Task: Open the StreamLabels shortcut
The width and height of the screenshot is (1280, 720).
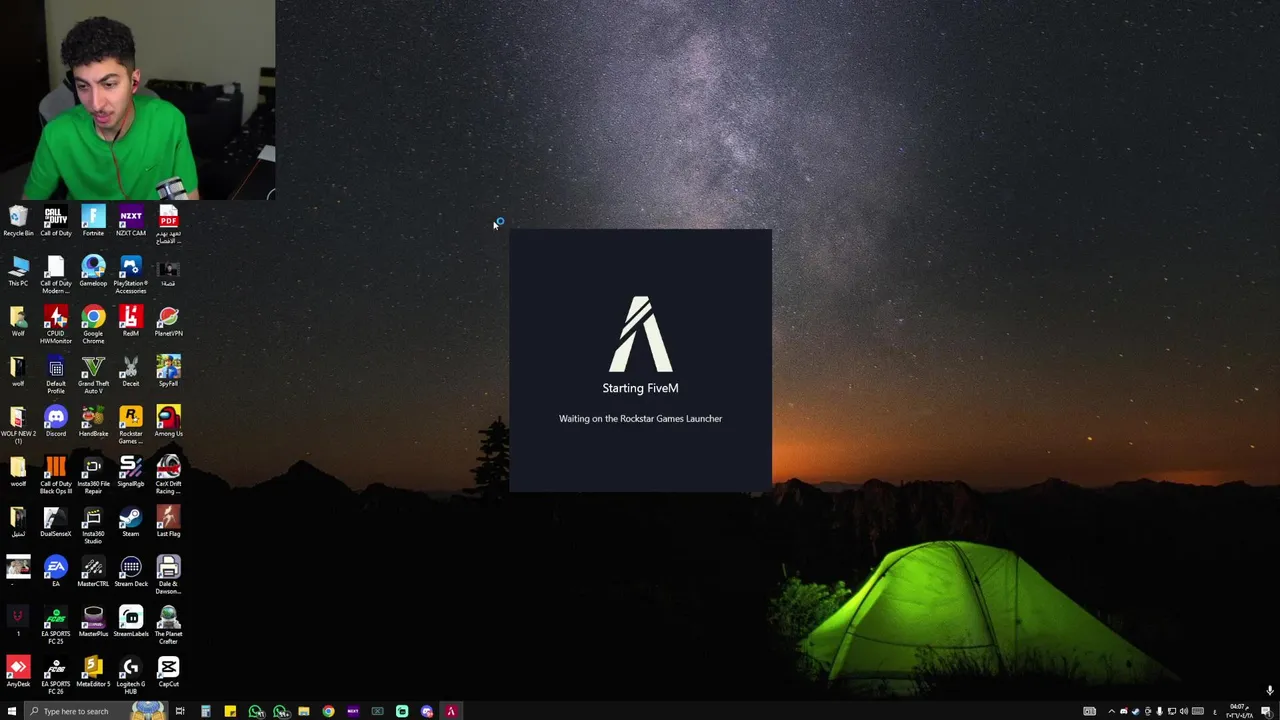Action: tap(131, 622)
